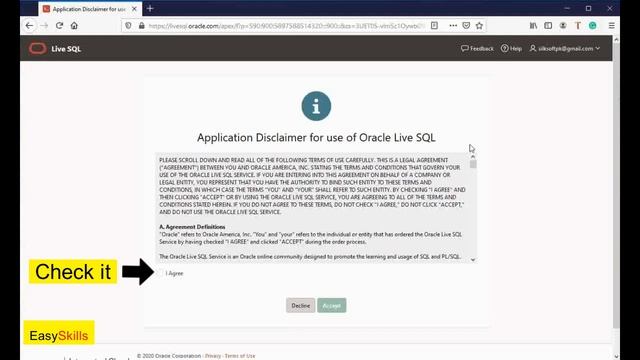View site security padlock info

pos(142,26)
